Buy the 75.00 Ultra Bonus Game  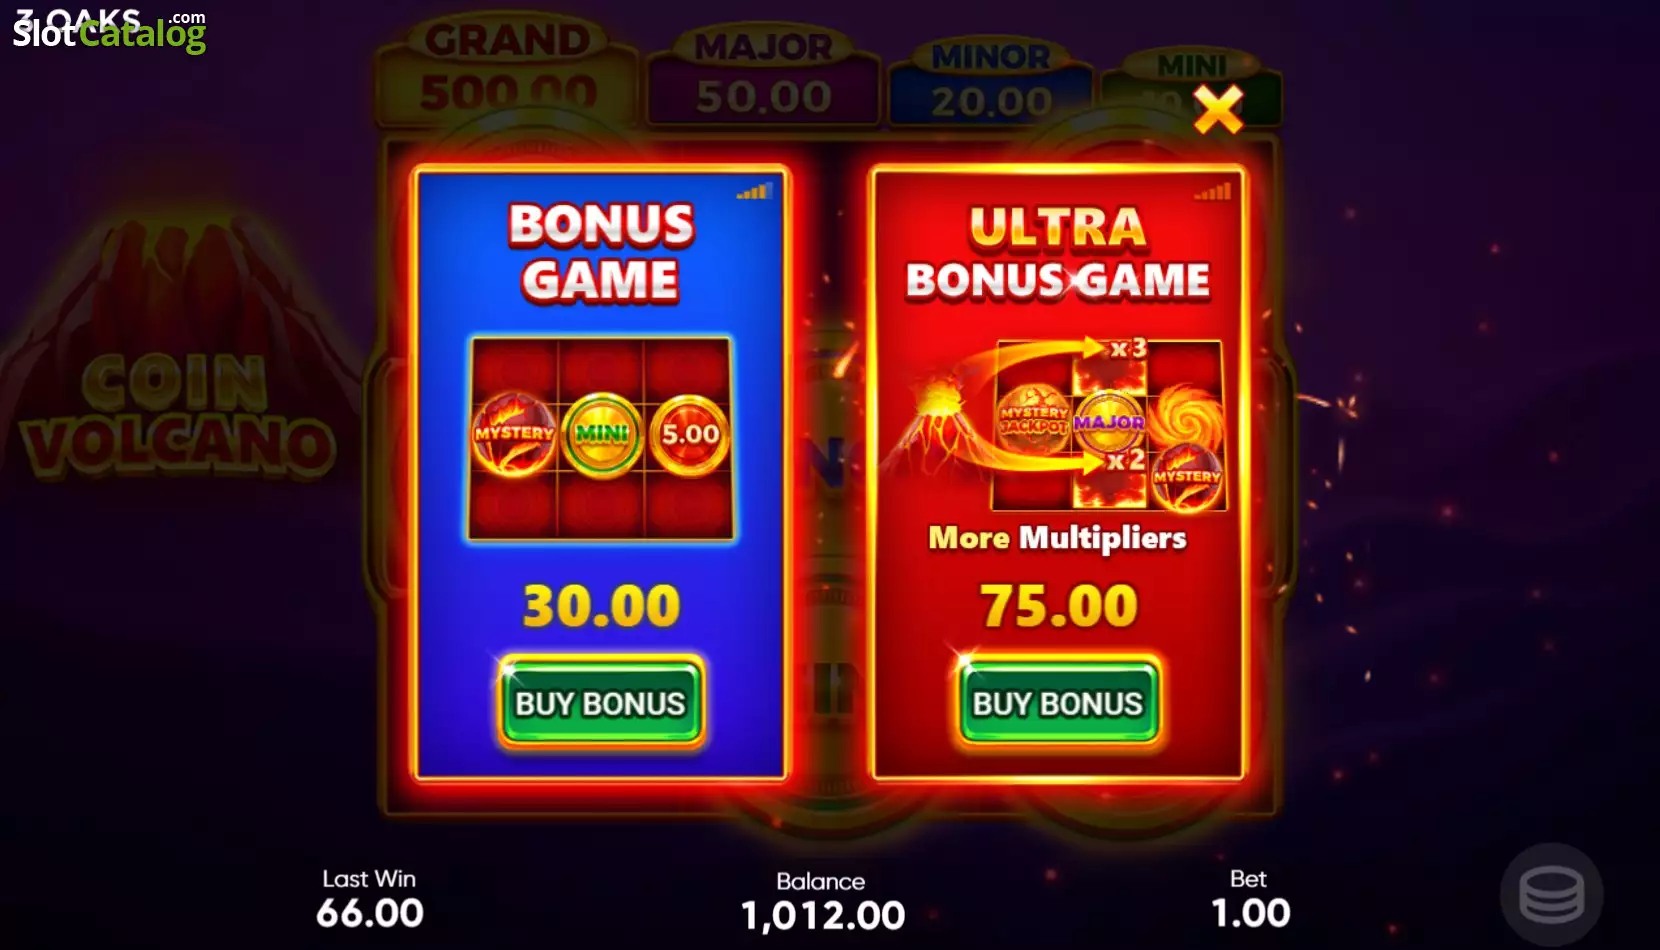[1058, 702]
